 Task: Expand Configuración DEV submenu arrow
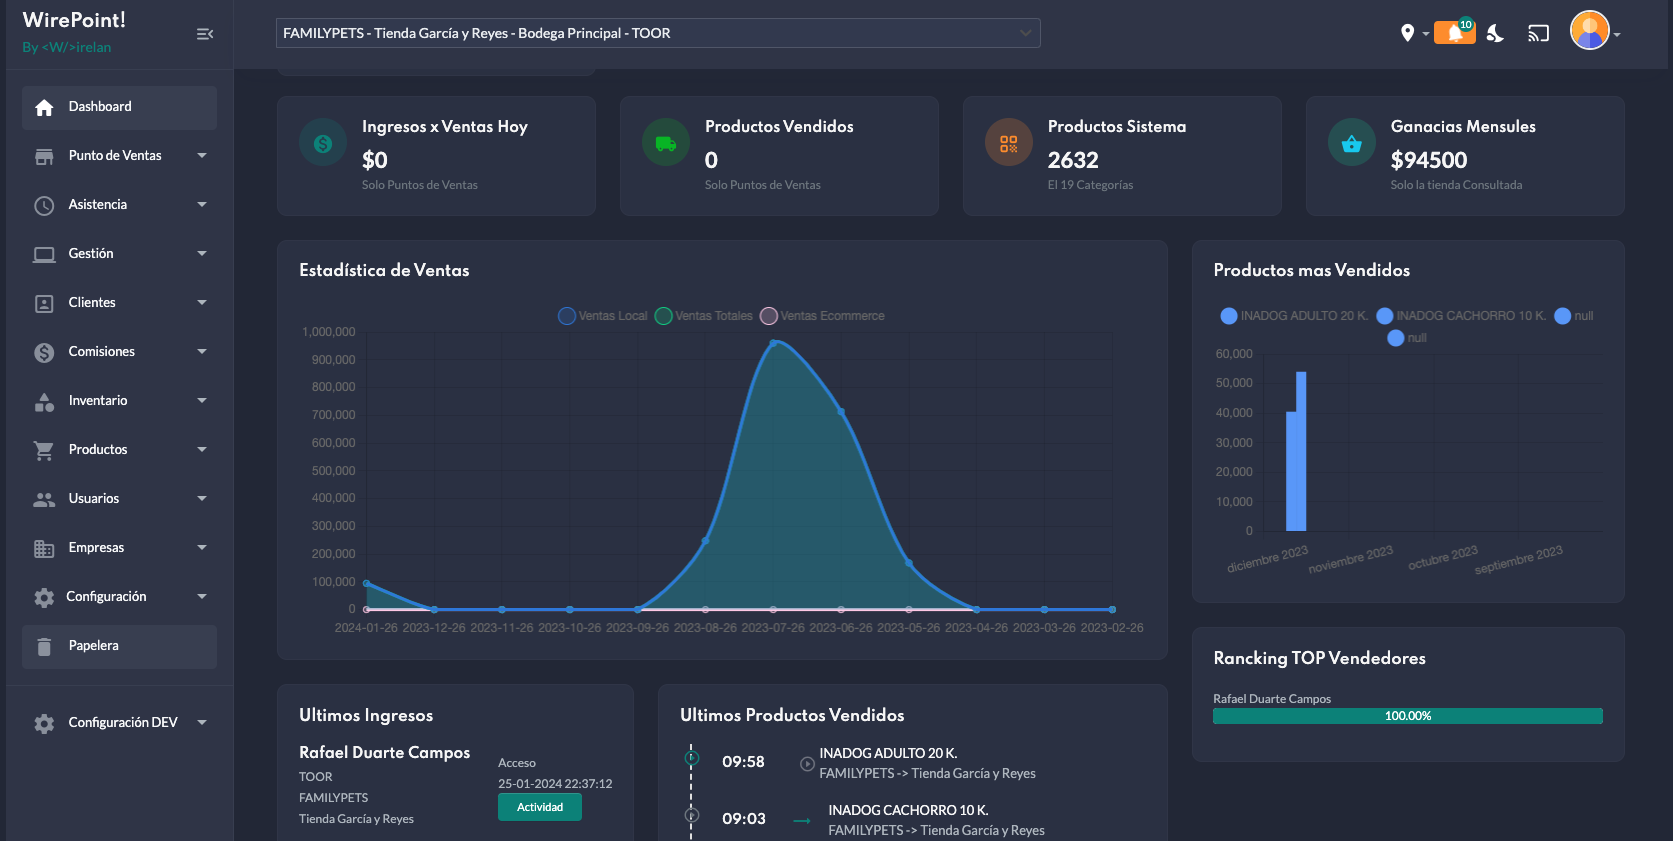[x=202, y=723]
